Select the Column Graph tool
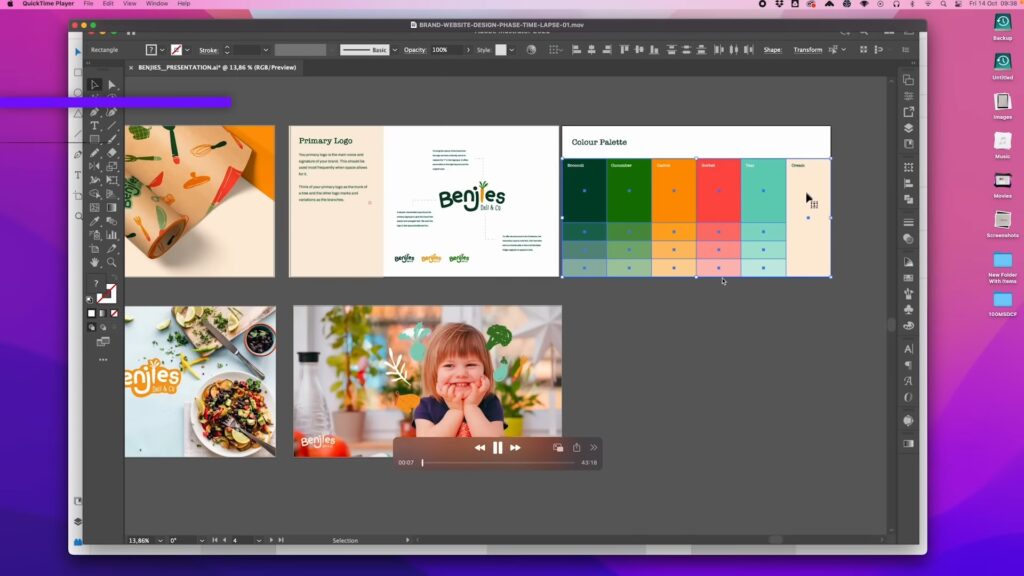The height and width of the screenshot is (576, 1024). [x=112, y=235]
